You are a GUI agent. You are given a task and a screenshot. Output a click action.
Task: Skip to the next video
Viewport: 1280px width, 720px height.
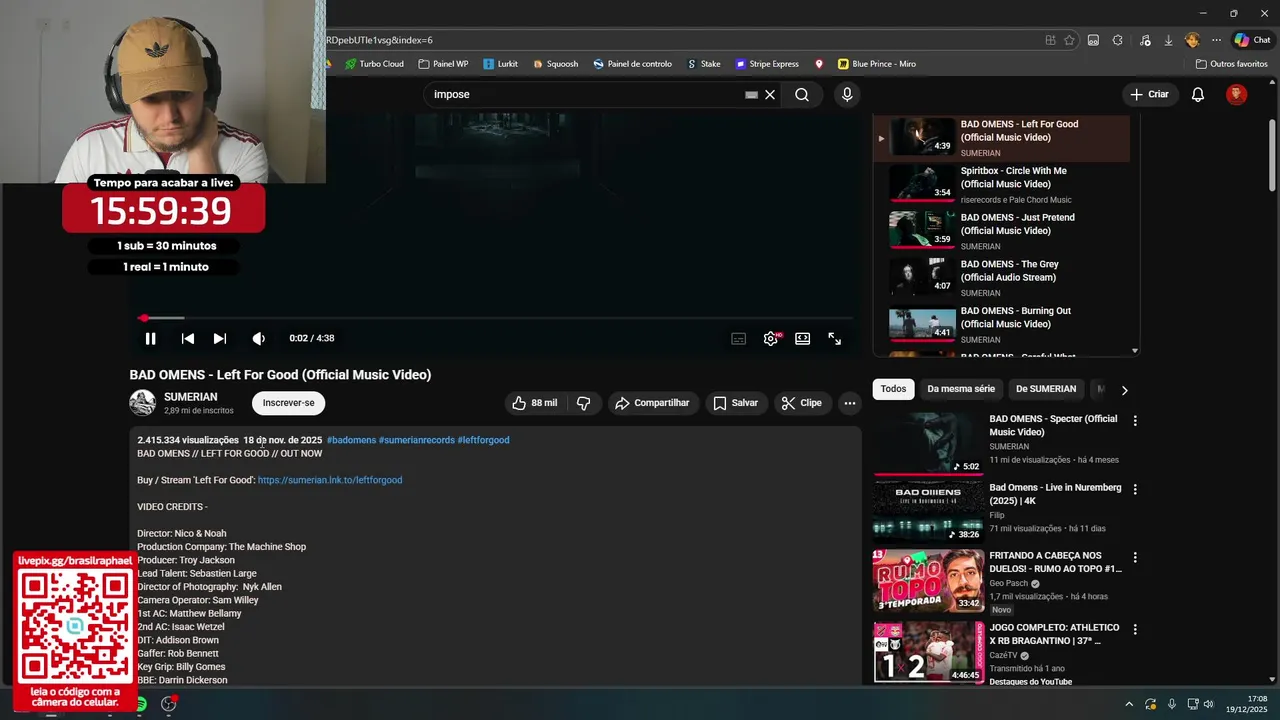point(220,339)
